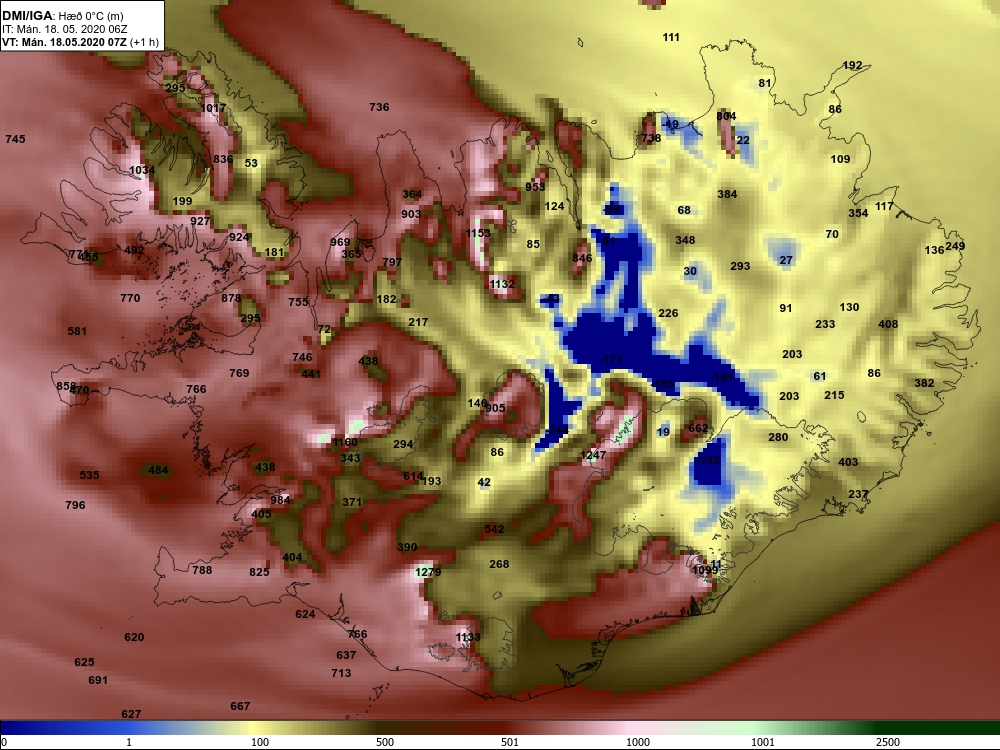Click the map value "1279"
This screenshot has width=1000, height=750.
(x=428, y=571)
